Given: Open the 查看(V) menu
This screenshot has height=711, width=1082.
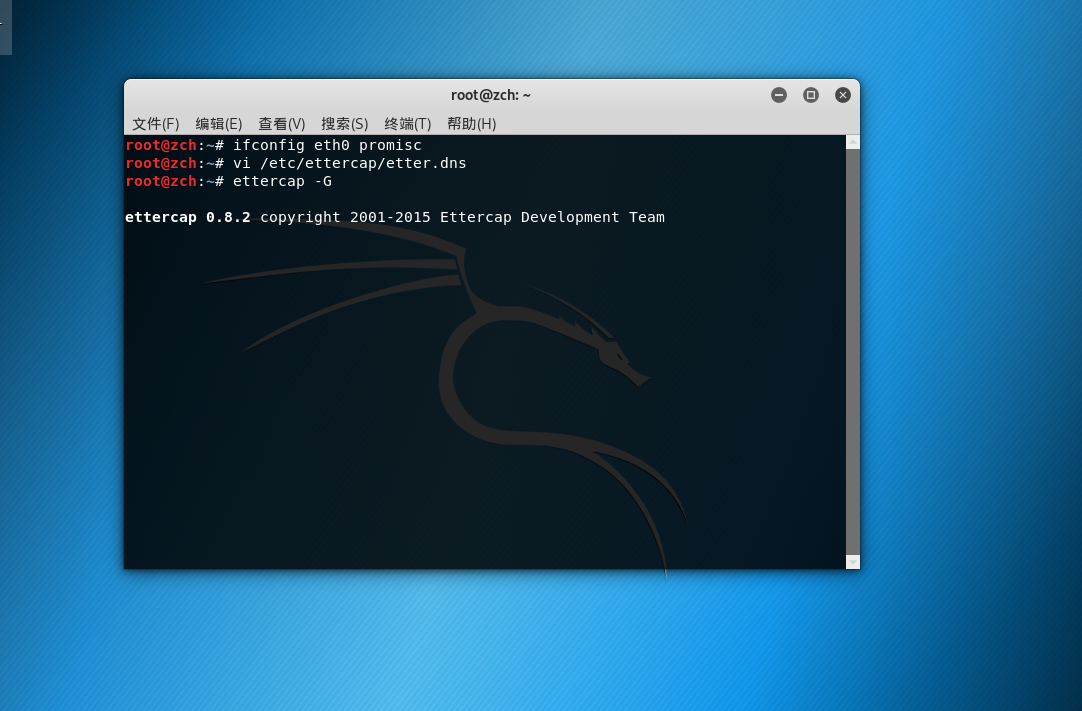Looking at the screenshot, I should 282,124.
